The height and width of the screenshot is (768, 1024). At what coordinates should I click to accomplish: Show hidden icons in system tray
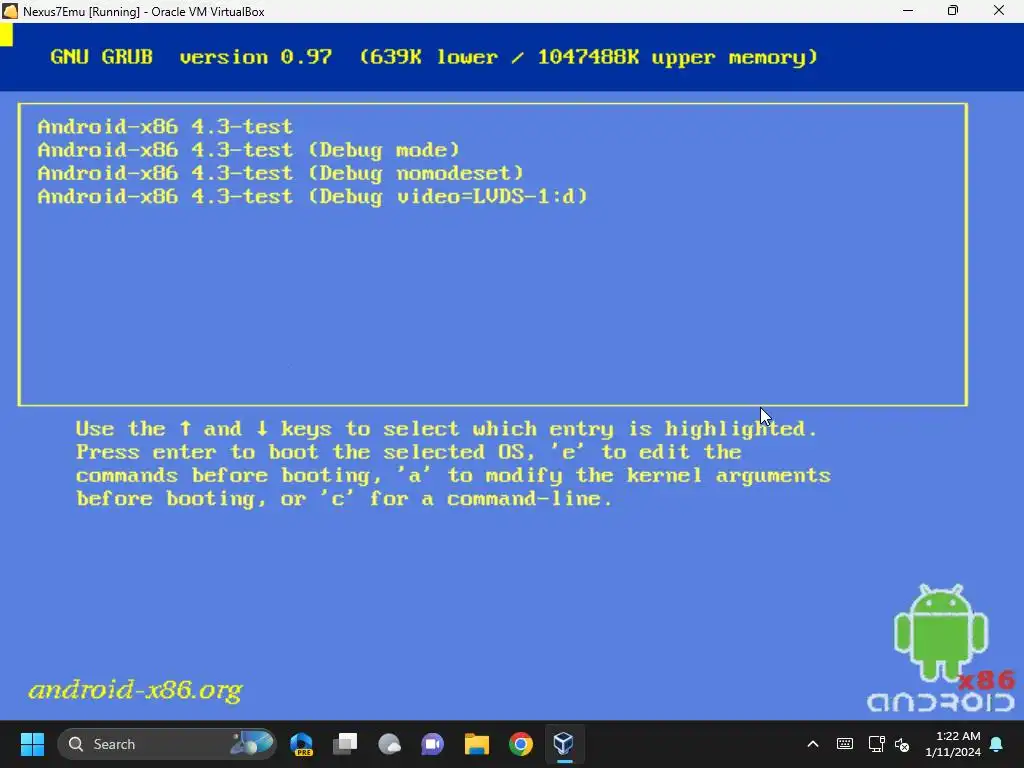[x=813, y=744]
